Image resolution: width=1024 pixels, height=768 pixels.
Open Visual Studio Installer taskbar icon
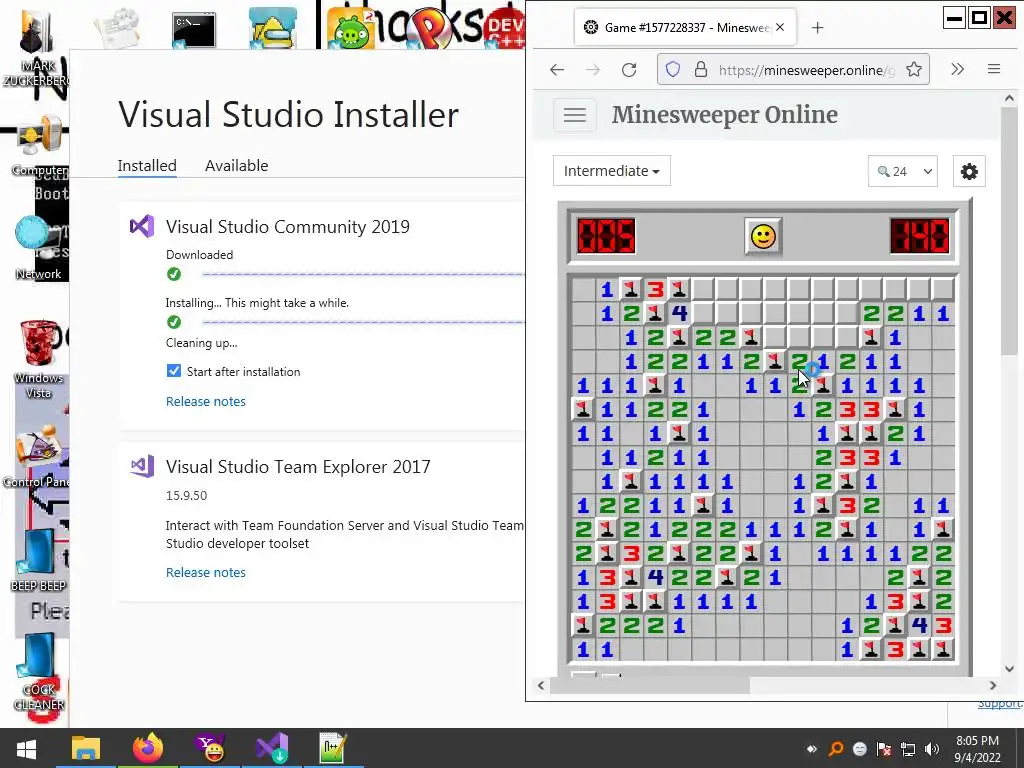point(272,748)
